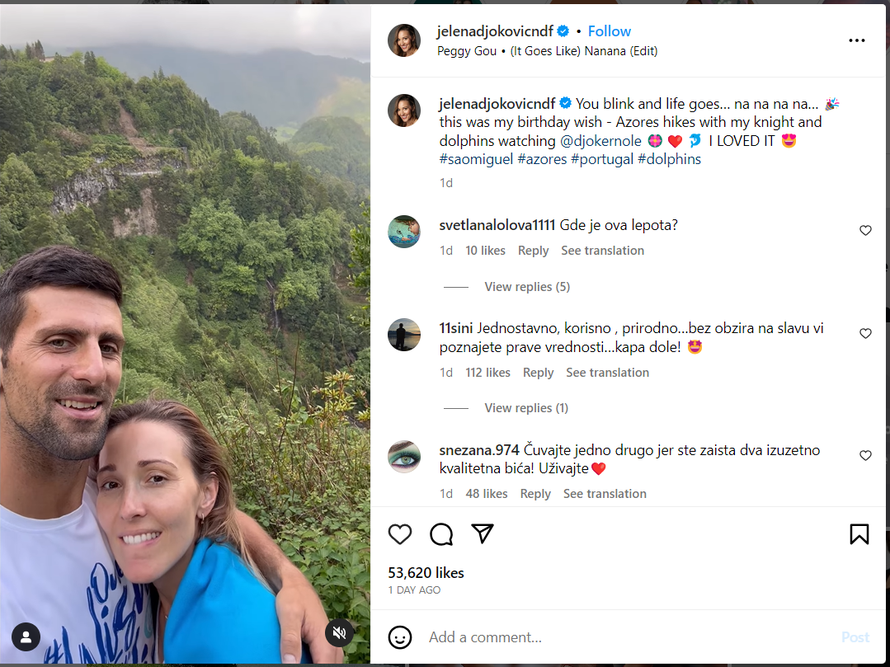Open comments via speech bubble icon
Viewport: 890px width, 667px height.
pos(441,534)
